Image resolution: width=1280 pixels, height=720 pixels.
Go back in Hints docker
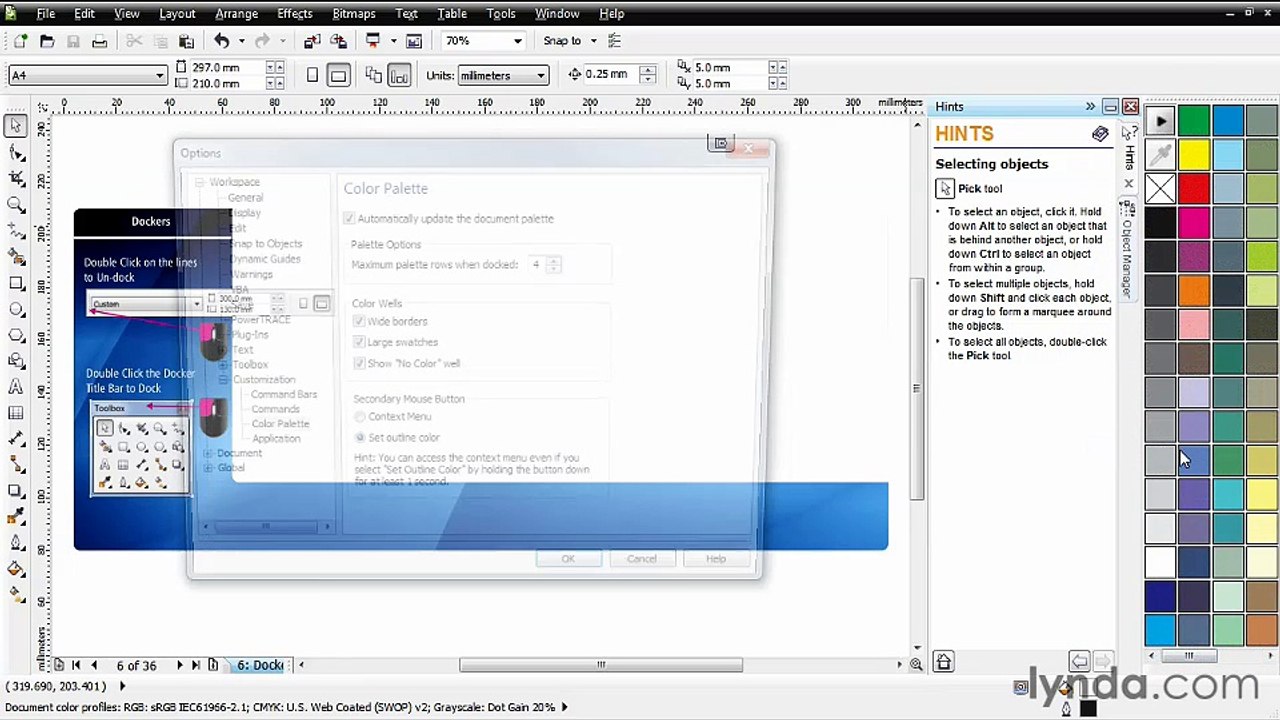[x=1078, y=662]
